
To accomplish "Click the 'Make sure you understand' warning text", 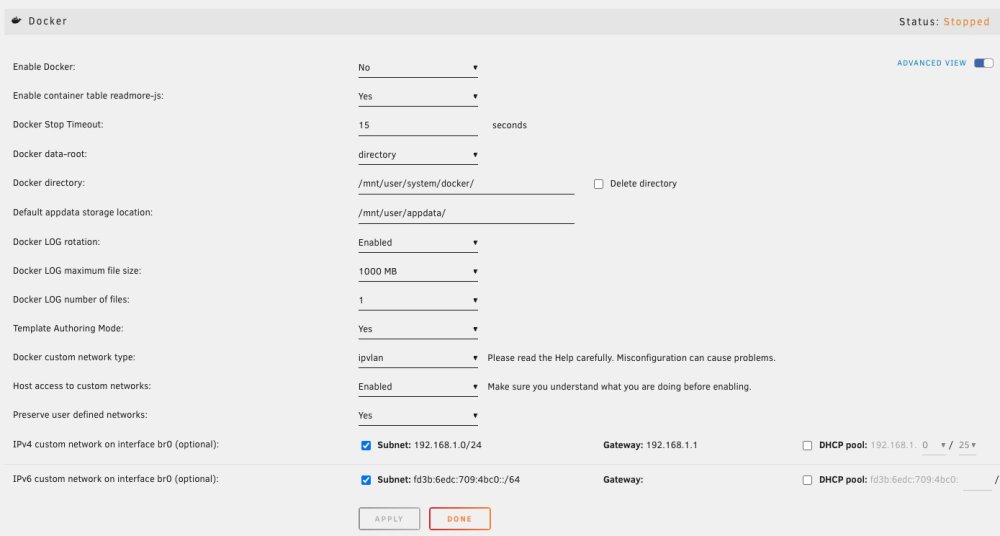I will pos(619,387).
